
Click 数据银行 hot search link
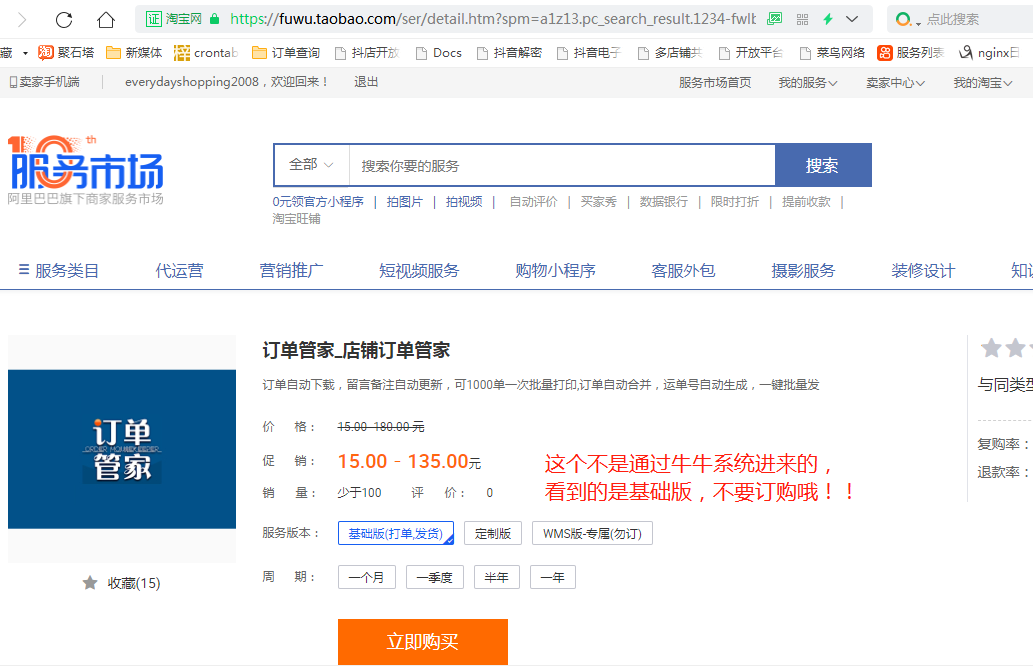pyautogui.click(x=663, y=202)
